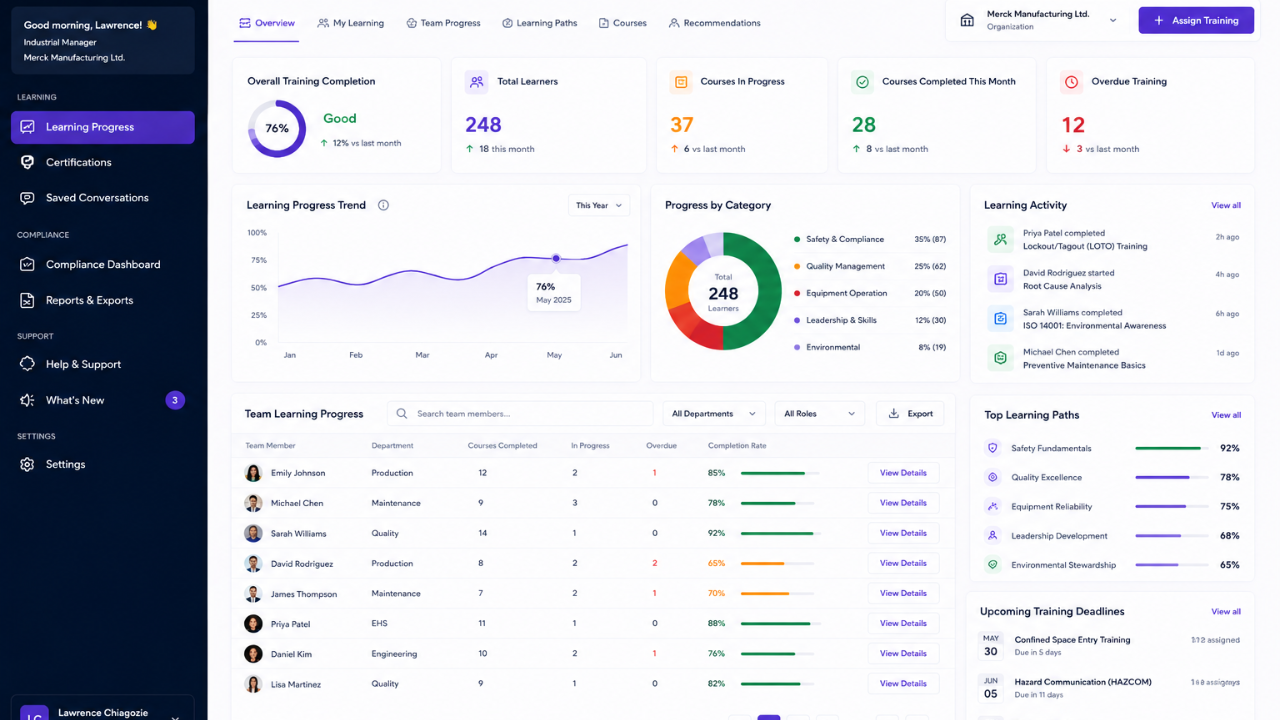Screen dimensions: 1280x720
Task: Click the info icon beside Learning Progress Trend
Action: click(x=383, y=205)
